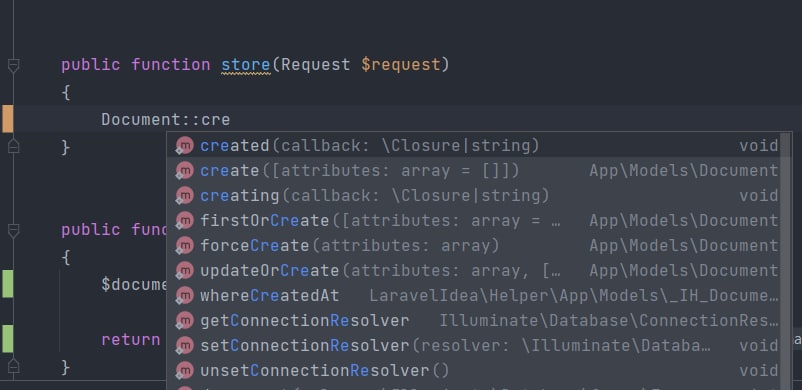802x390 pixels.
Task: Click the method icon beside getConnectionResolver
Action: 184,320
